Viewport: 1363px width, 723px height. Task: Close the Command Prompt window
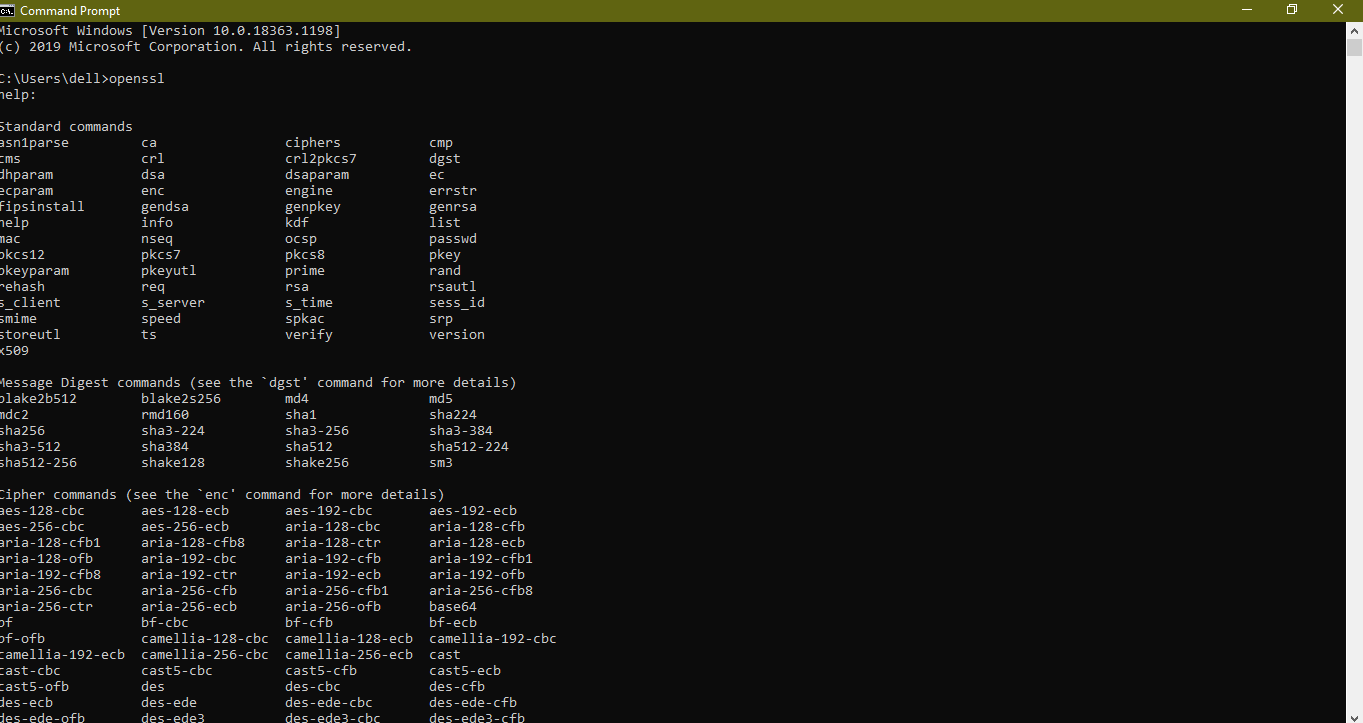click(1338, 10)
